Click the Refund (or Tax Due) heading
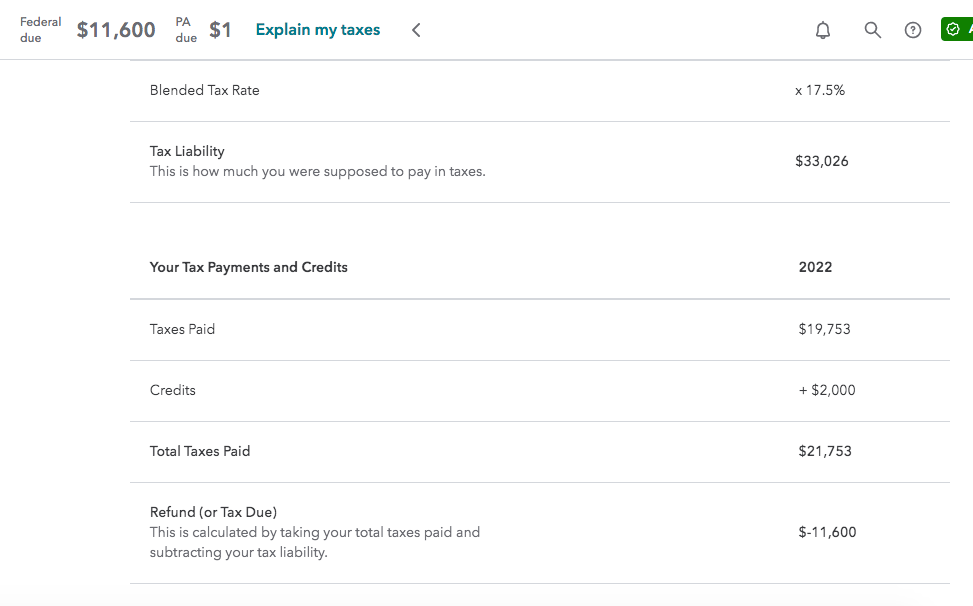 [213, 512]
